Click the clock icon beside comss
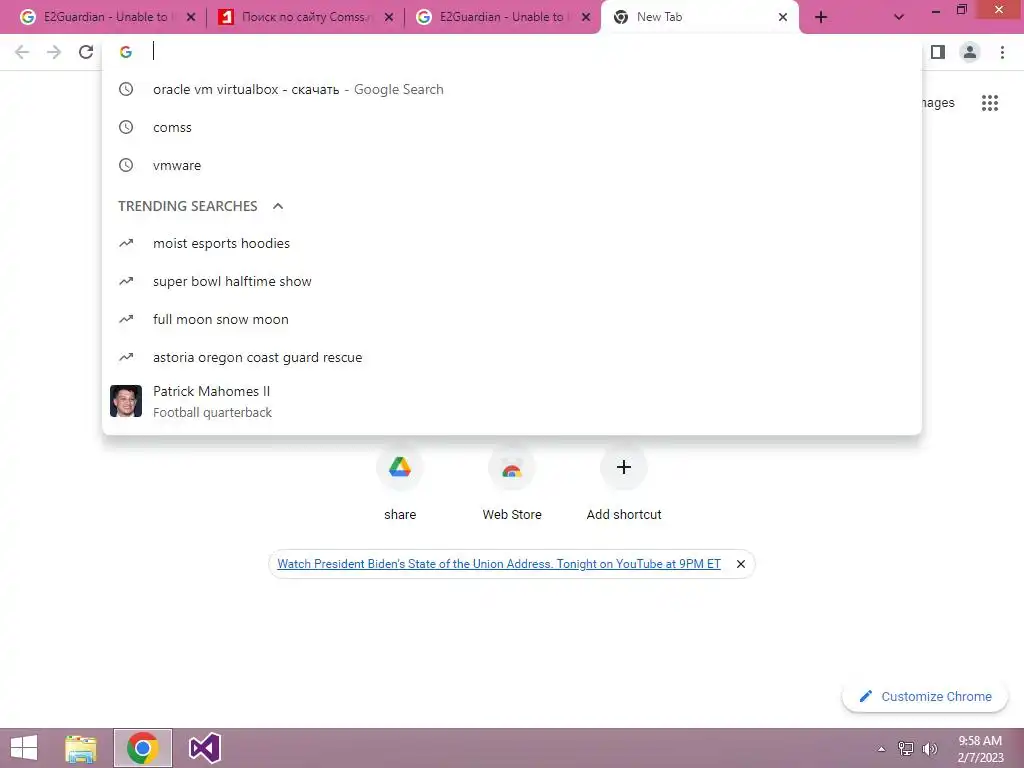 tap(126, 127)
